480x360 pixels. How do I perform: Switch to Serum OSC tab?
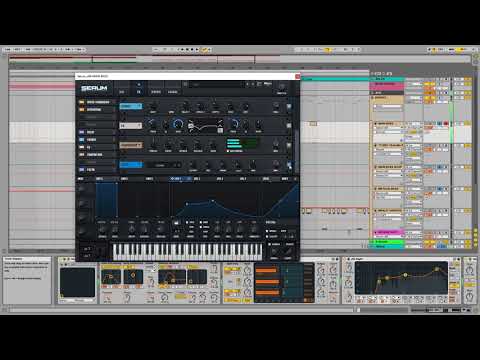(x=122, y=92)
